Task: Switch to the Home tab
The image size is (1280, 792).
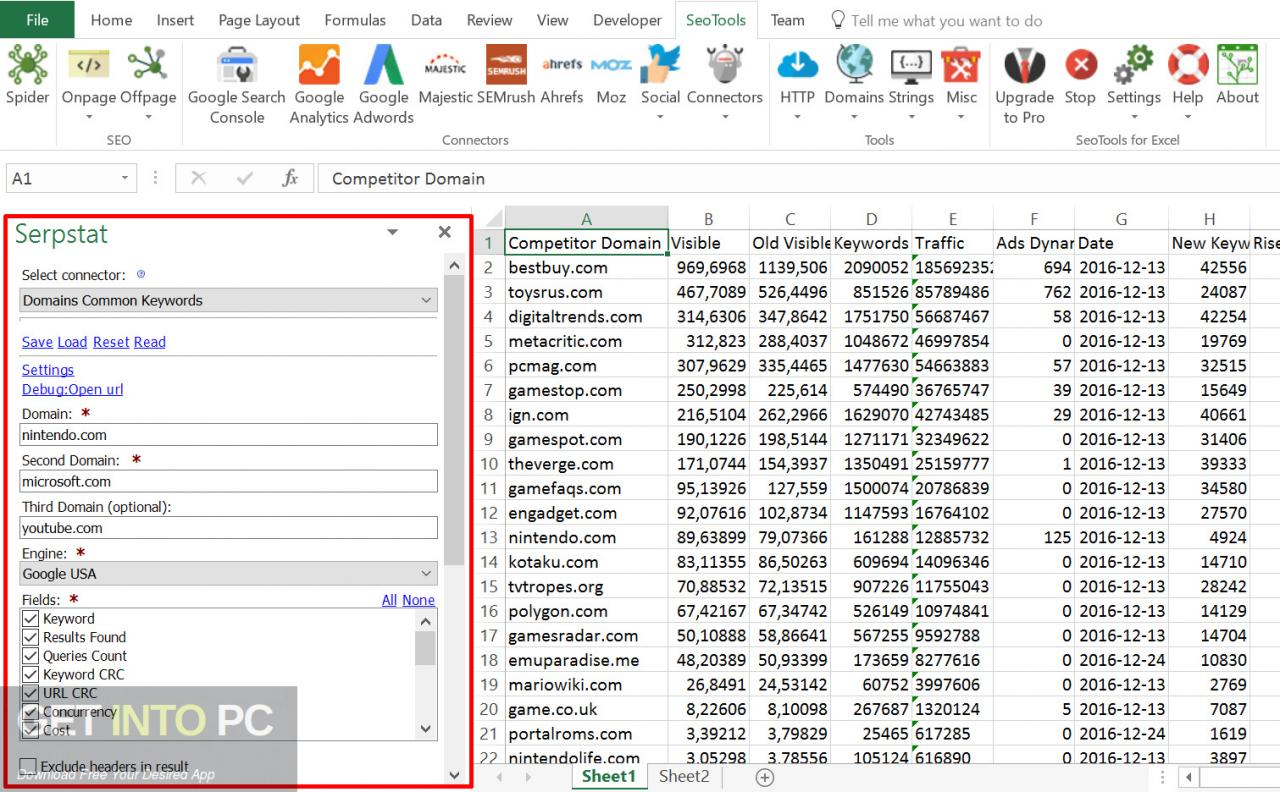Action: click(x=111, y=20)
